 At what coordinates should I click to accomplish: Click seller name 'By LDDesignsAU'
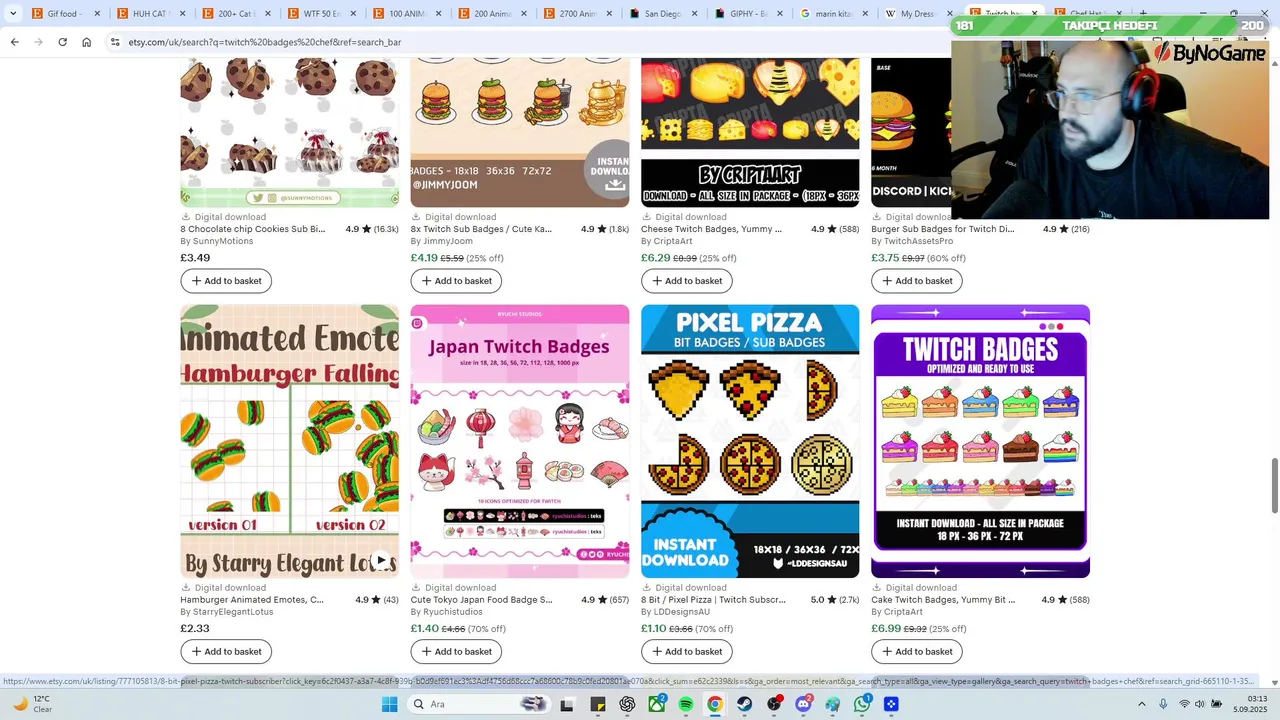point(675,612)
